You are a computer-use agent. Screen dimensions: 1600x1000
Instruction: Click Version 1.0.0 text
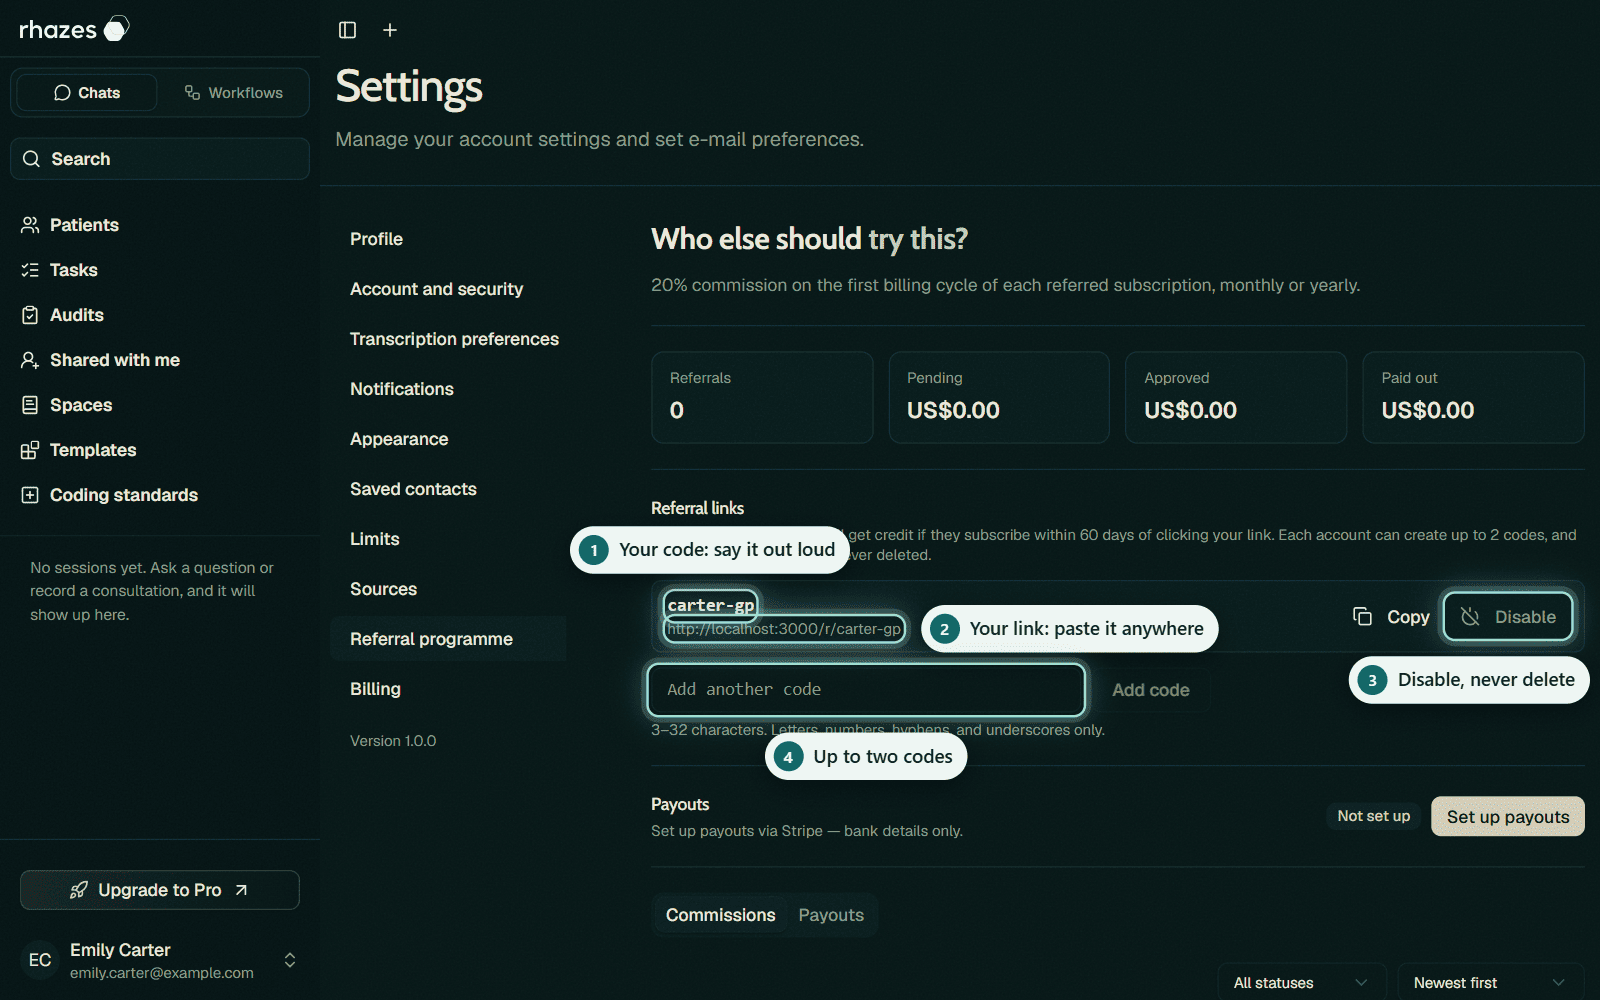393,741
